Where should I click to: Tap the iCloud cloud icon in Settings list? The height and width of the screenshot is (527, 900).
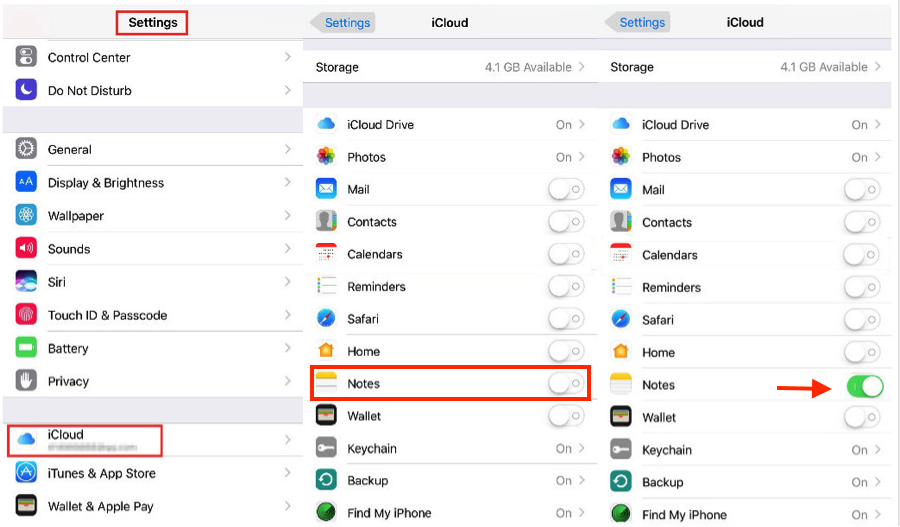pyautogui.click(x=26, y=440)
